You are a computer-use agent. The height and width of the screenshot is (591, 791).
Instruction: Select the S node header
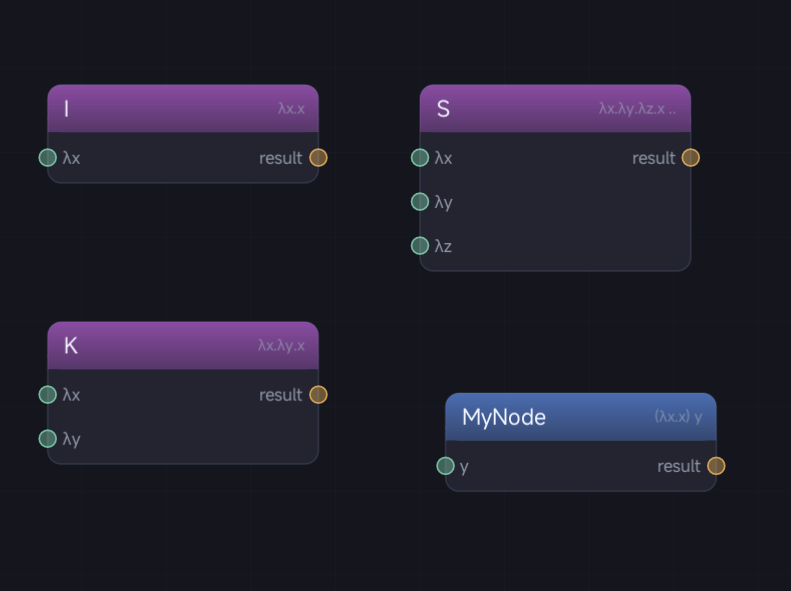tap(555, 108)
